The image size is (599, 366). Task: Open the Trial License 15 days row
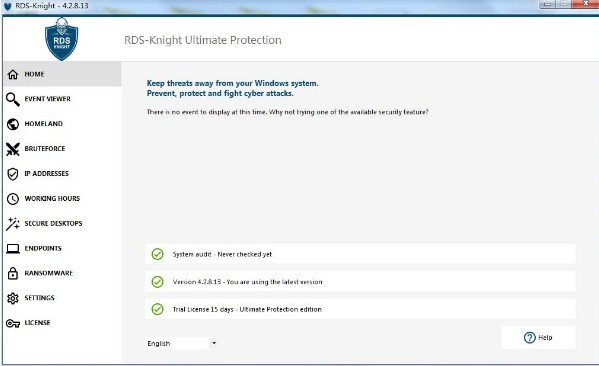(x=360, y=309)
